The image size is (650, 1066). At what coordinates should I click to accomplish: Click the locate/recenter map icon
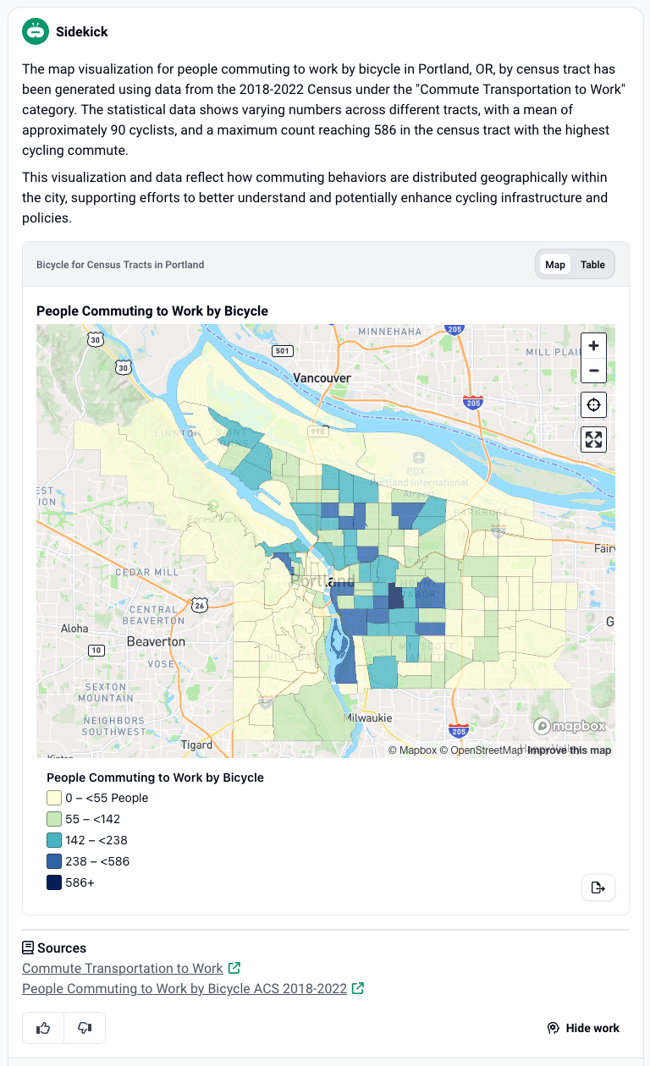pyautogui.click(x=593, y=405)
